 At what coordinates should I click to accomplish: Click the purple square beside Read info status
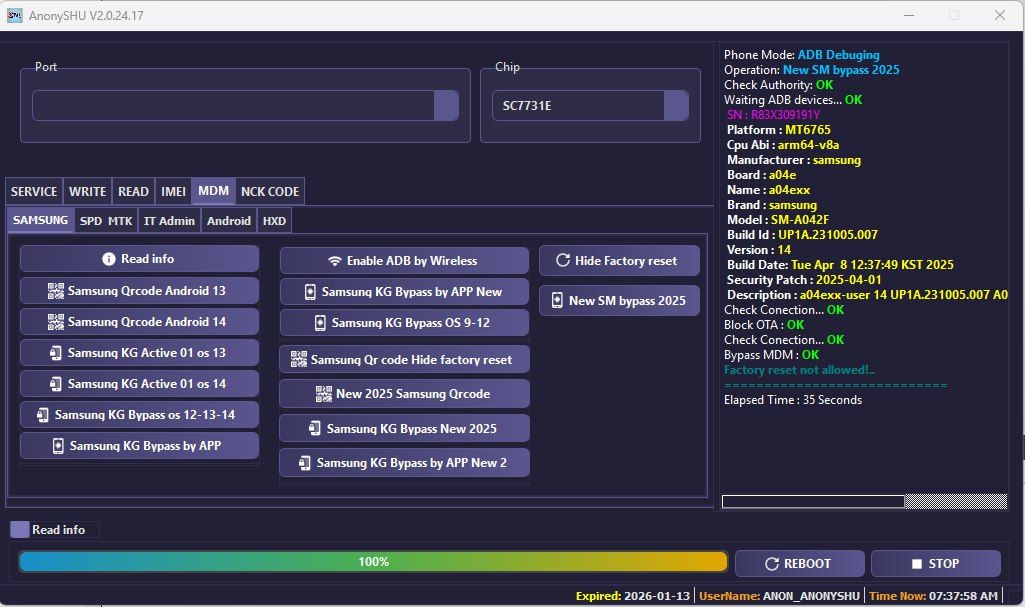tap(20, 530)
